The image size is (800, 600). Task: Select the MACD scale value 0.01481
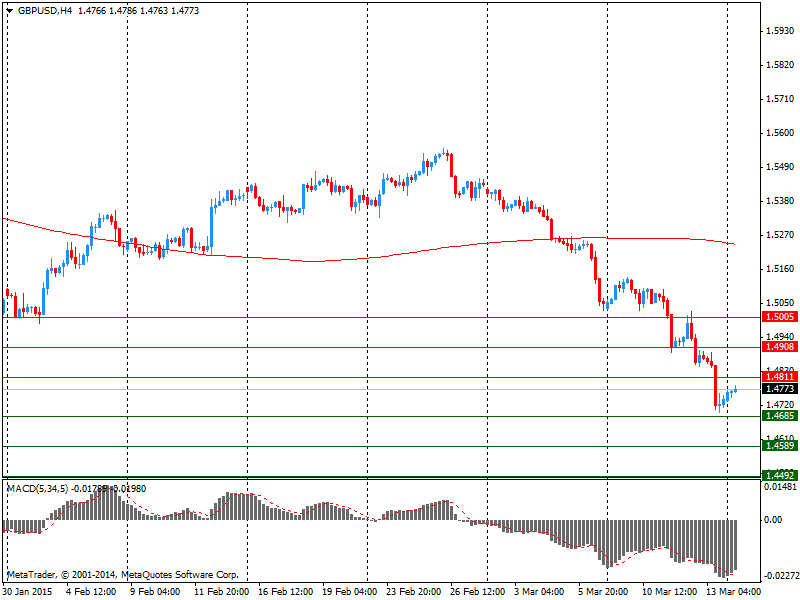pos(781,487)
